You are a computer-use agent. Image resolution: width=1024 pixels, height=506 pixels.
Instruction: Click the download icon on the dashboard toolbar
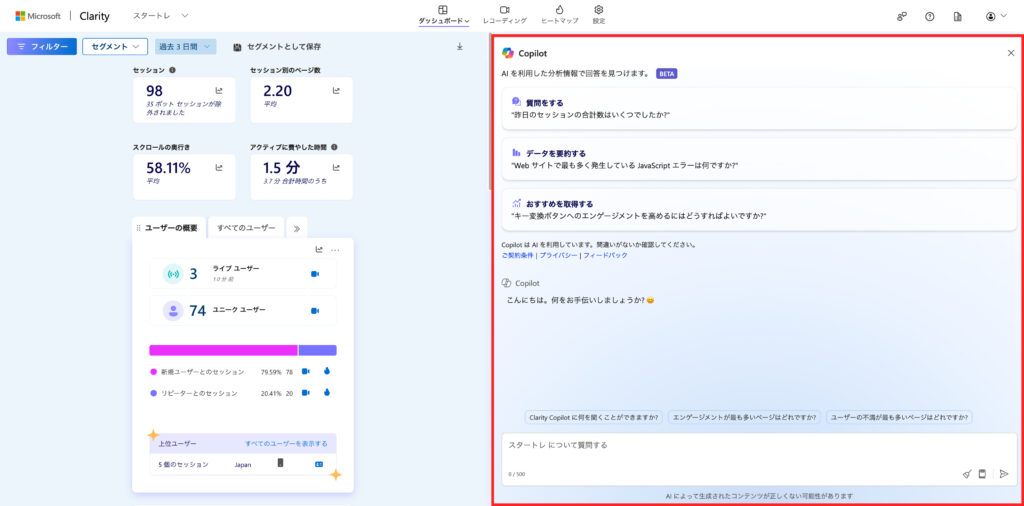point(460,46)
